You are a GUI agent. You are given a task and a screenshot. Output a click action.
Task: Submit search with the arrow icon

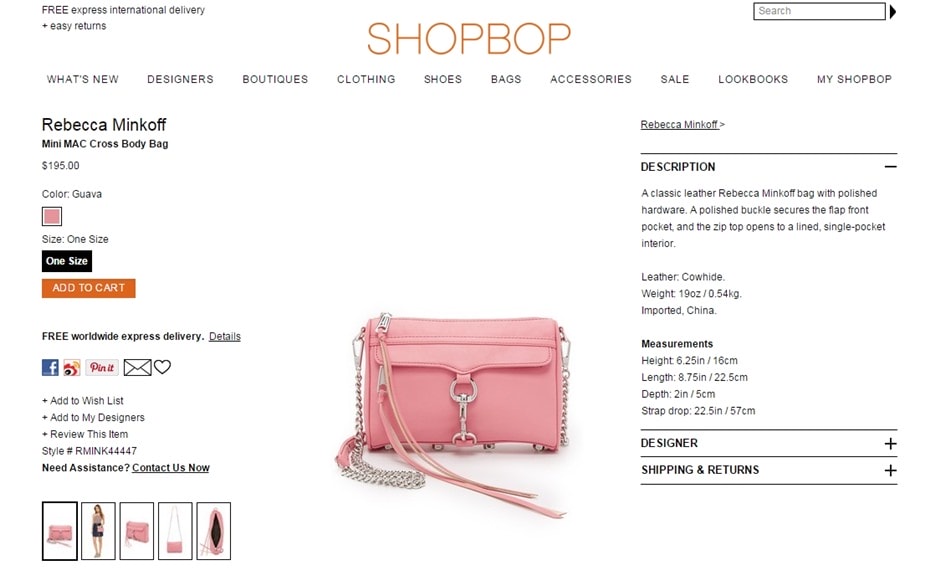click(x=893, y=11)
